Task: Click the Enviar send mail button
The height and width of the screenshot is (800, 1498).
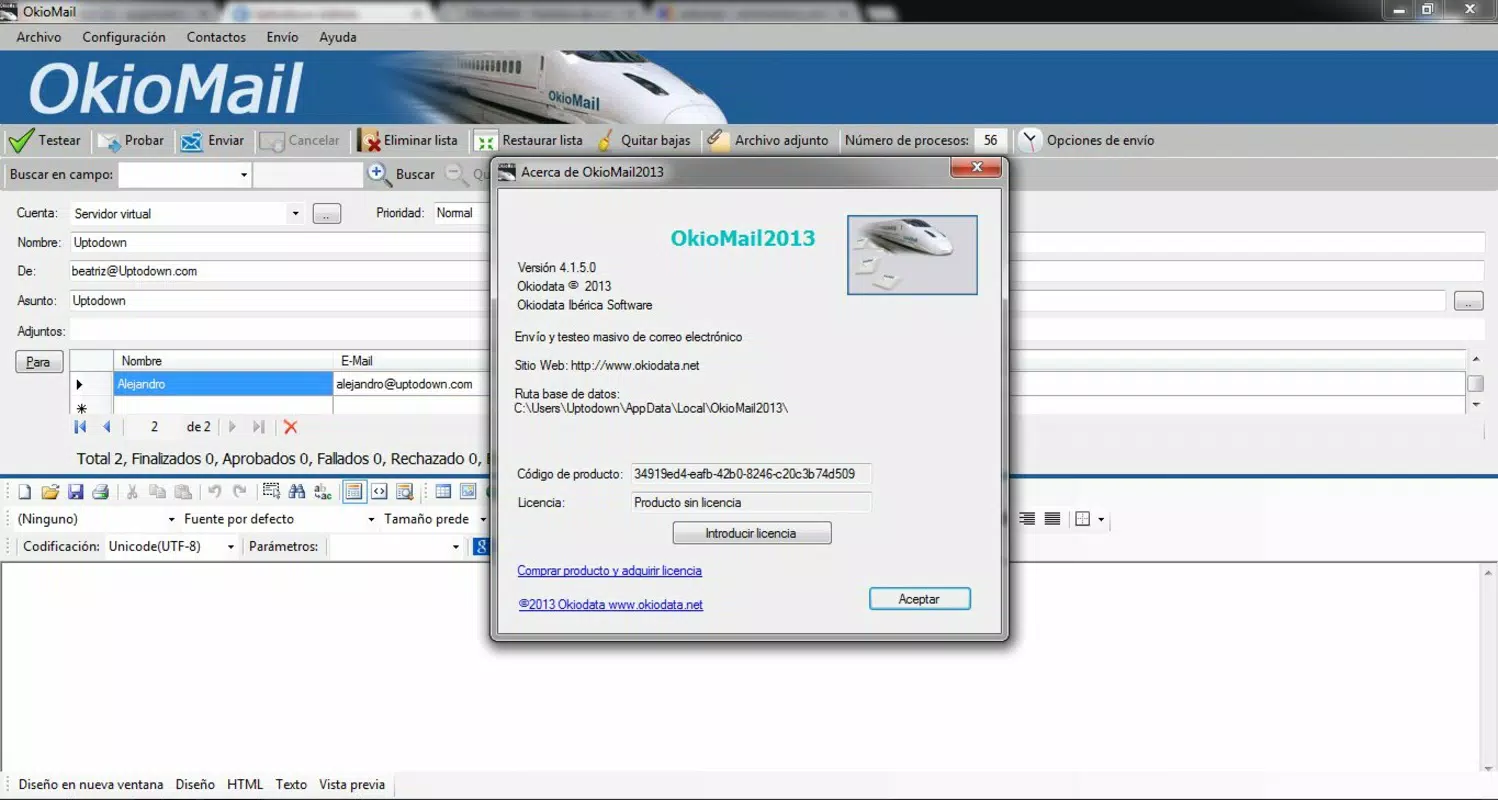Action: pos(212,141)
